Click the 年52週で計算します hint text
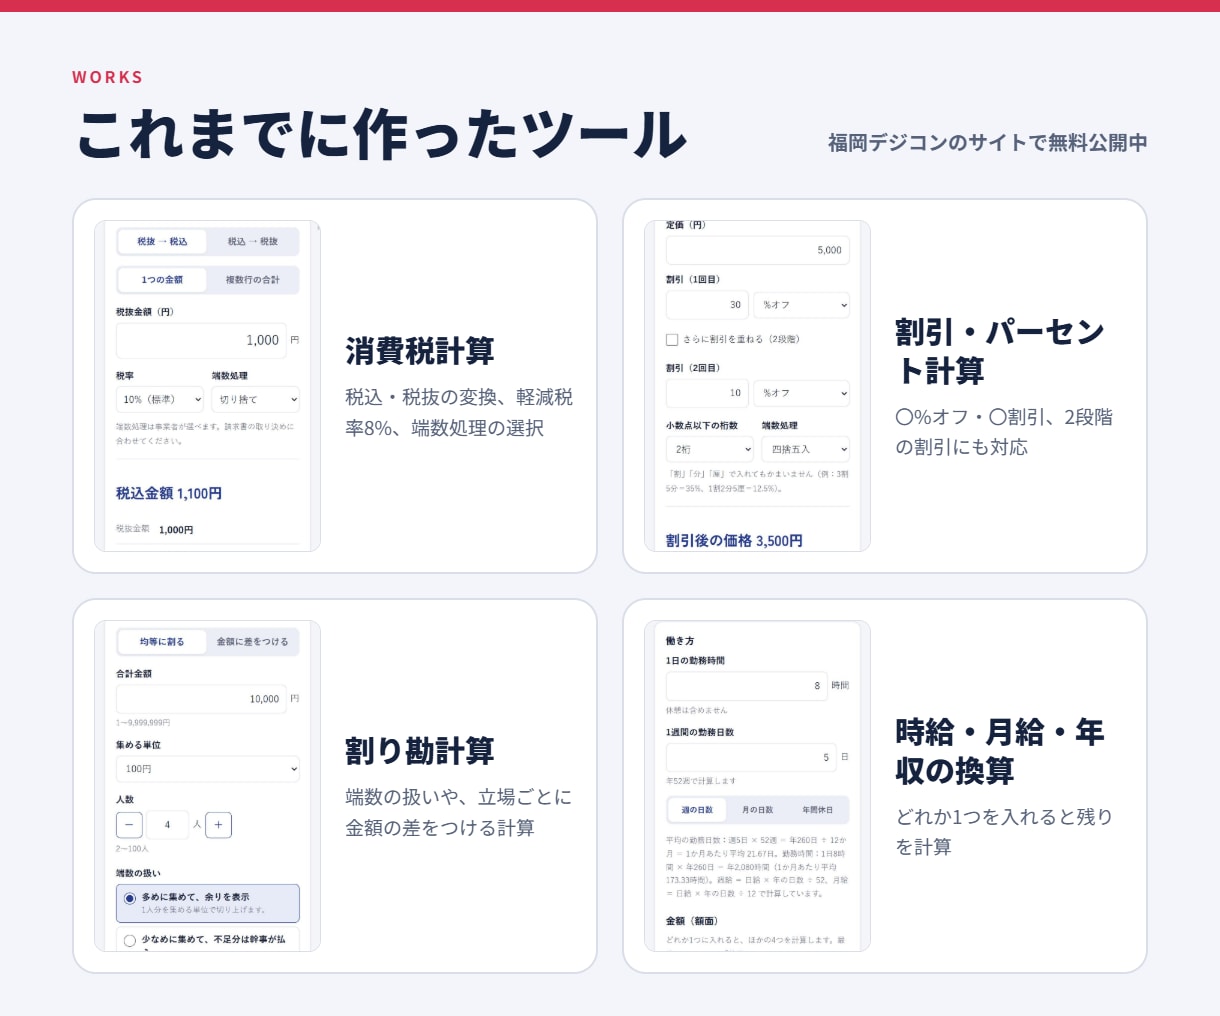This screenshot has height=1016, width=1220. click(701, 781)
